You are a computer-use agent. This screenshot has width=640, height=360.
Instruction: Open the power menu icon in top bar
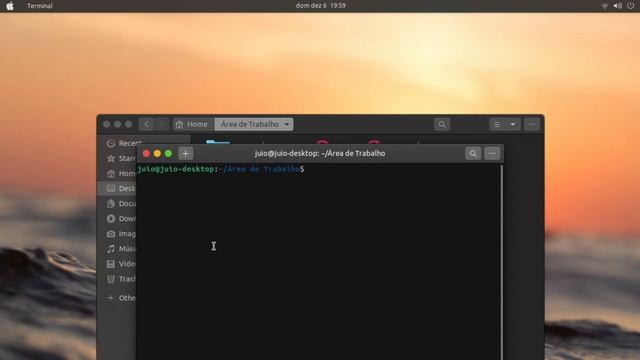[631, 6]
